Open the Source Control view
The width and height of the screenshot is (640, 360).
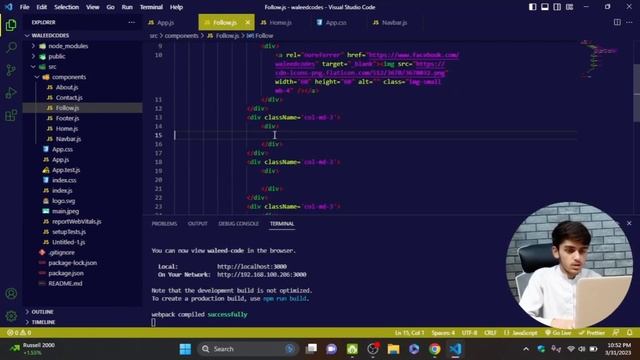[11, 70]
